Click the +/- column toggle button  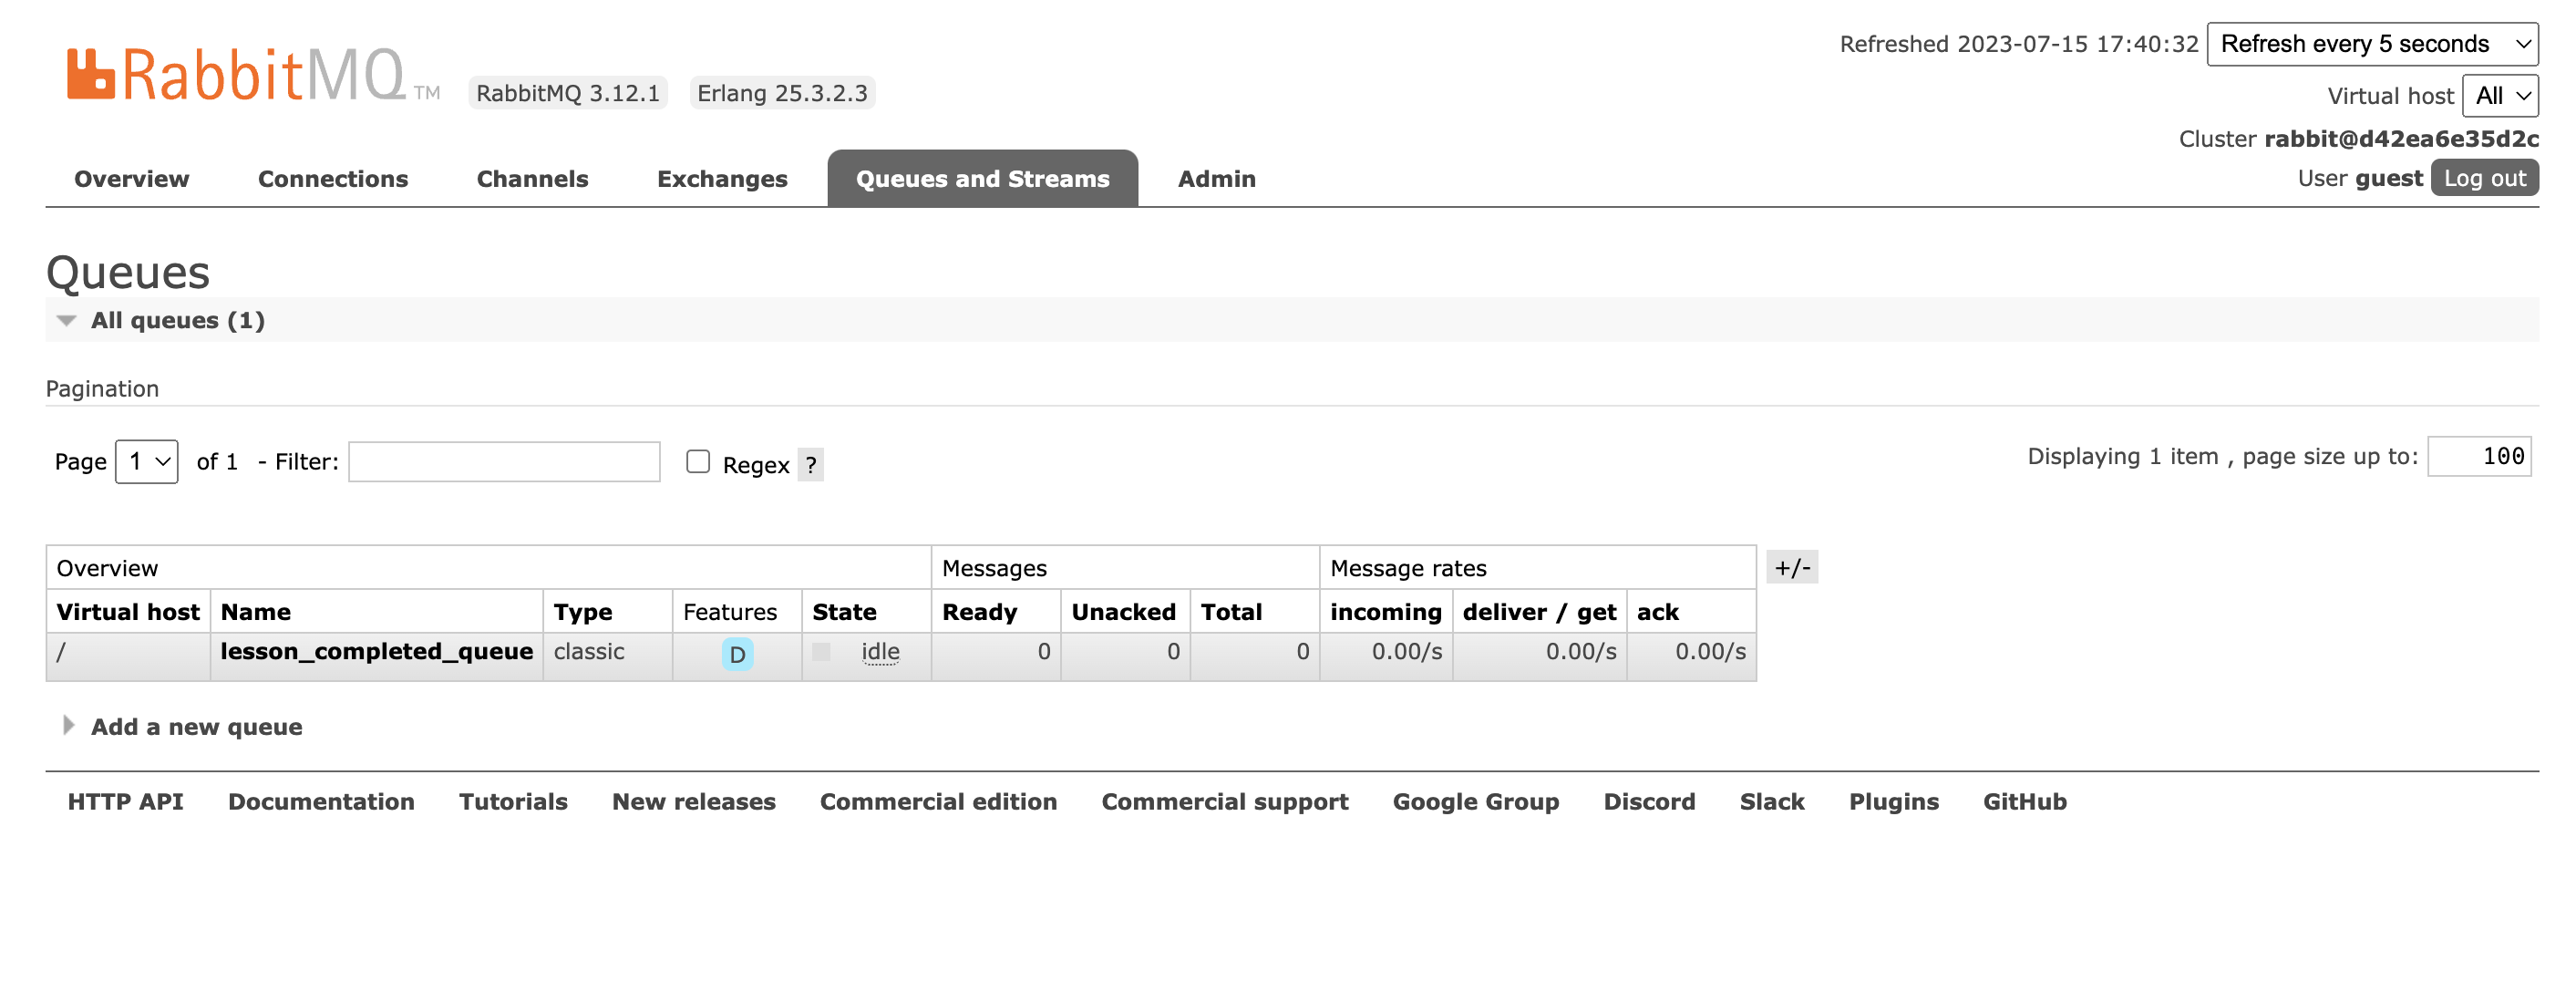1792,568
